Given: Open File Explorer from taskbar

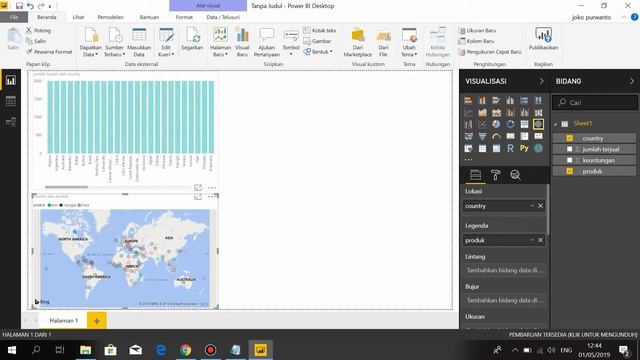Looking at the screenshot, I should click(x=85, y=350).
